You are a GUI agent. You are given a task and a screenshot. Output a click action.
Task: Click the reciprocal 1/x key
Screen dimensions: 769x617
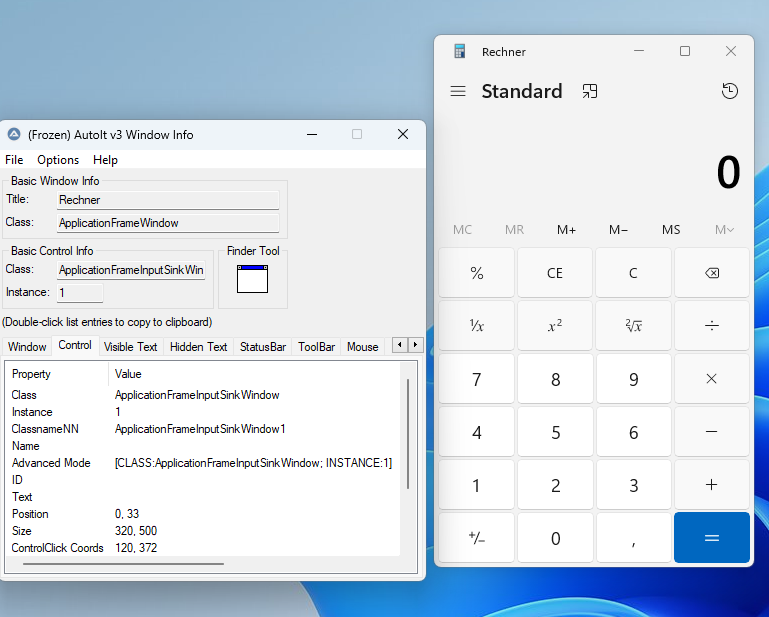[x=477, y=326]
